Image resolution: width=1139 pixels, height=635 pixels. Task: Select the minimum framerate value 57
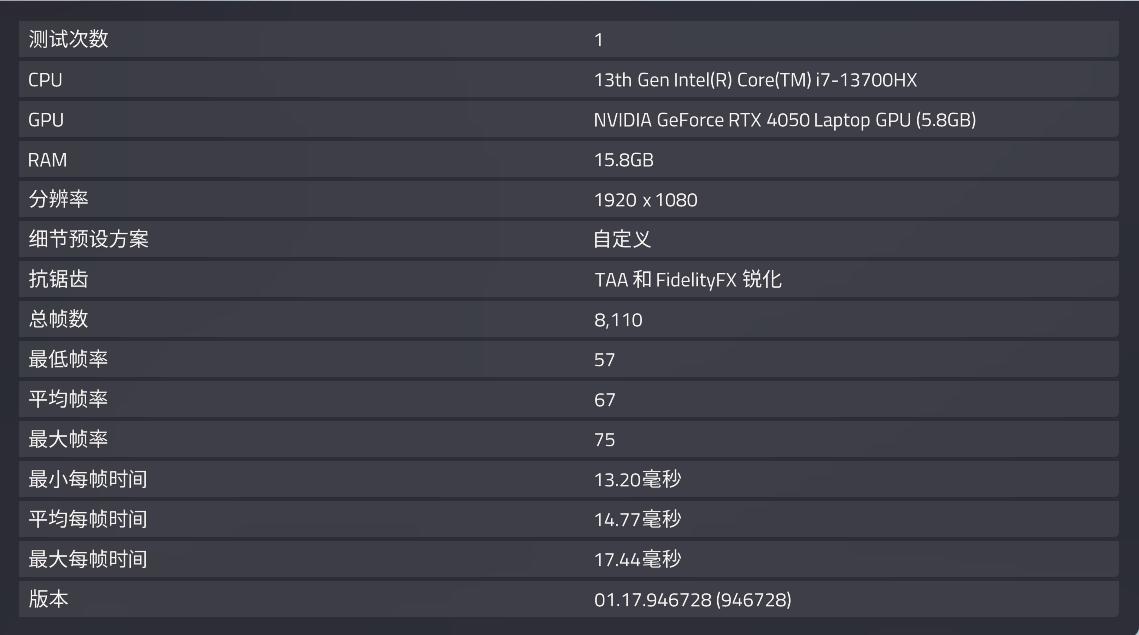pyautogui.click(x=599, y=359)
